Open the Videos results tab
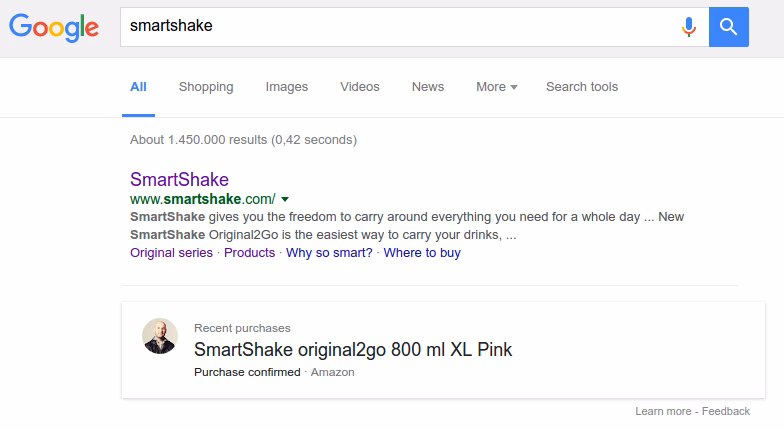Screen dimensions: 784x430 click(360, 87)
